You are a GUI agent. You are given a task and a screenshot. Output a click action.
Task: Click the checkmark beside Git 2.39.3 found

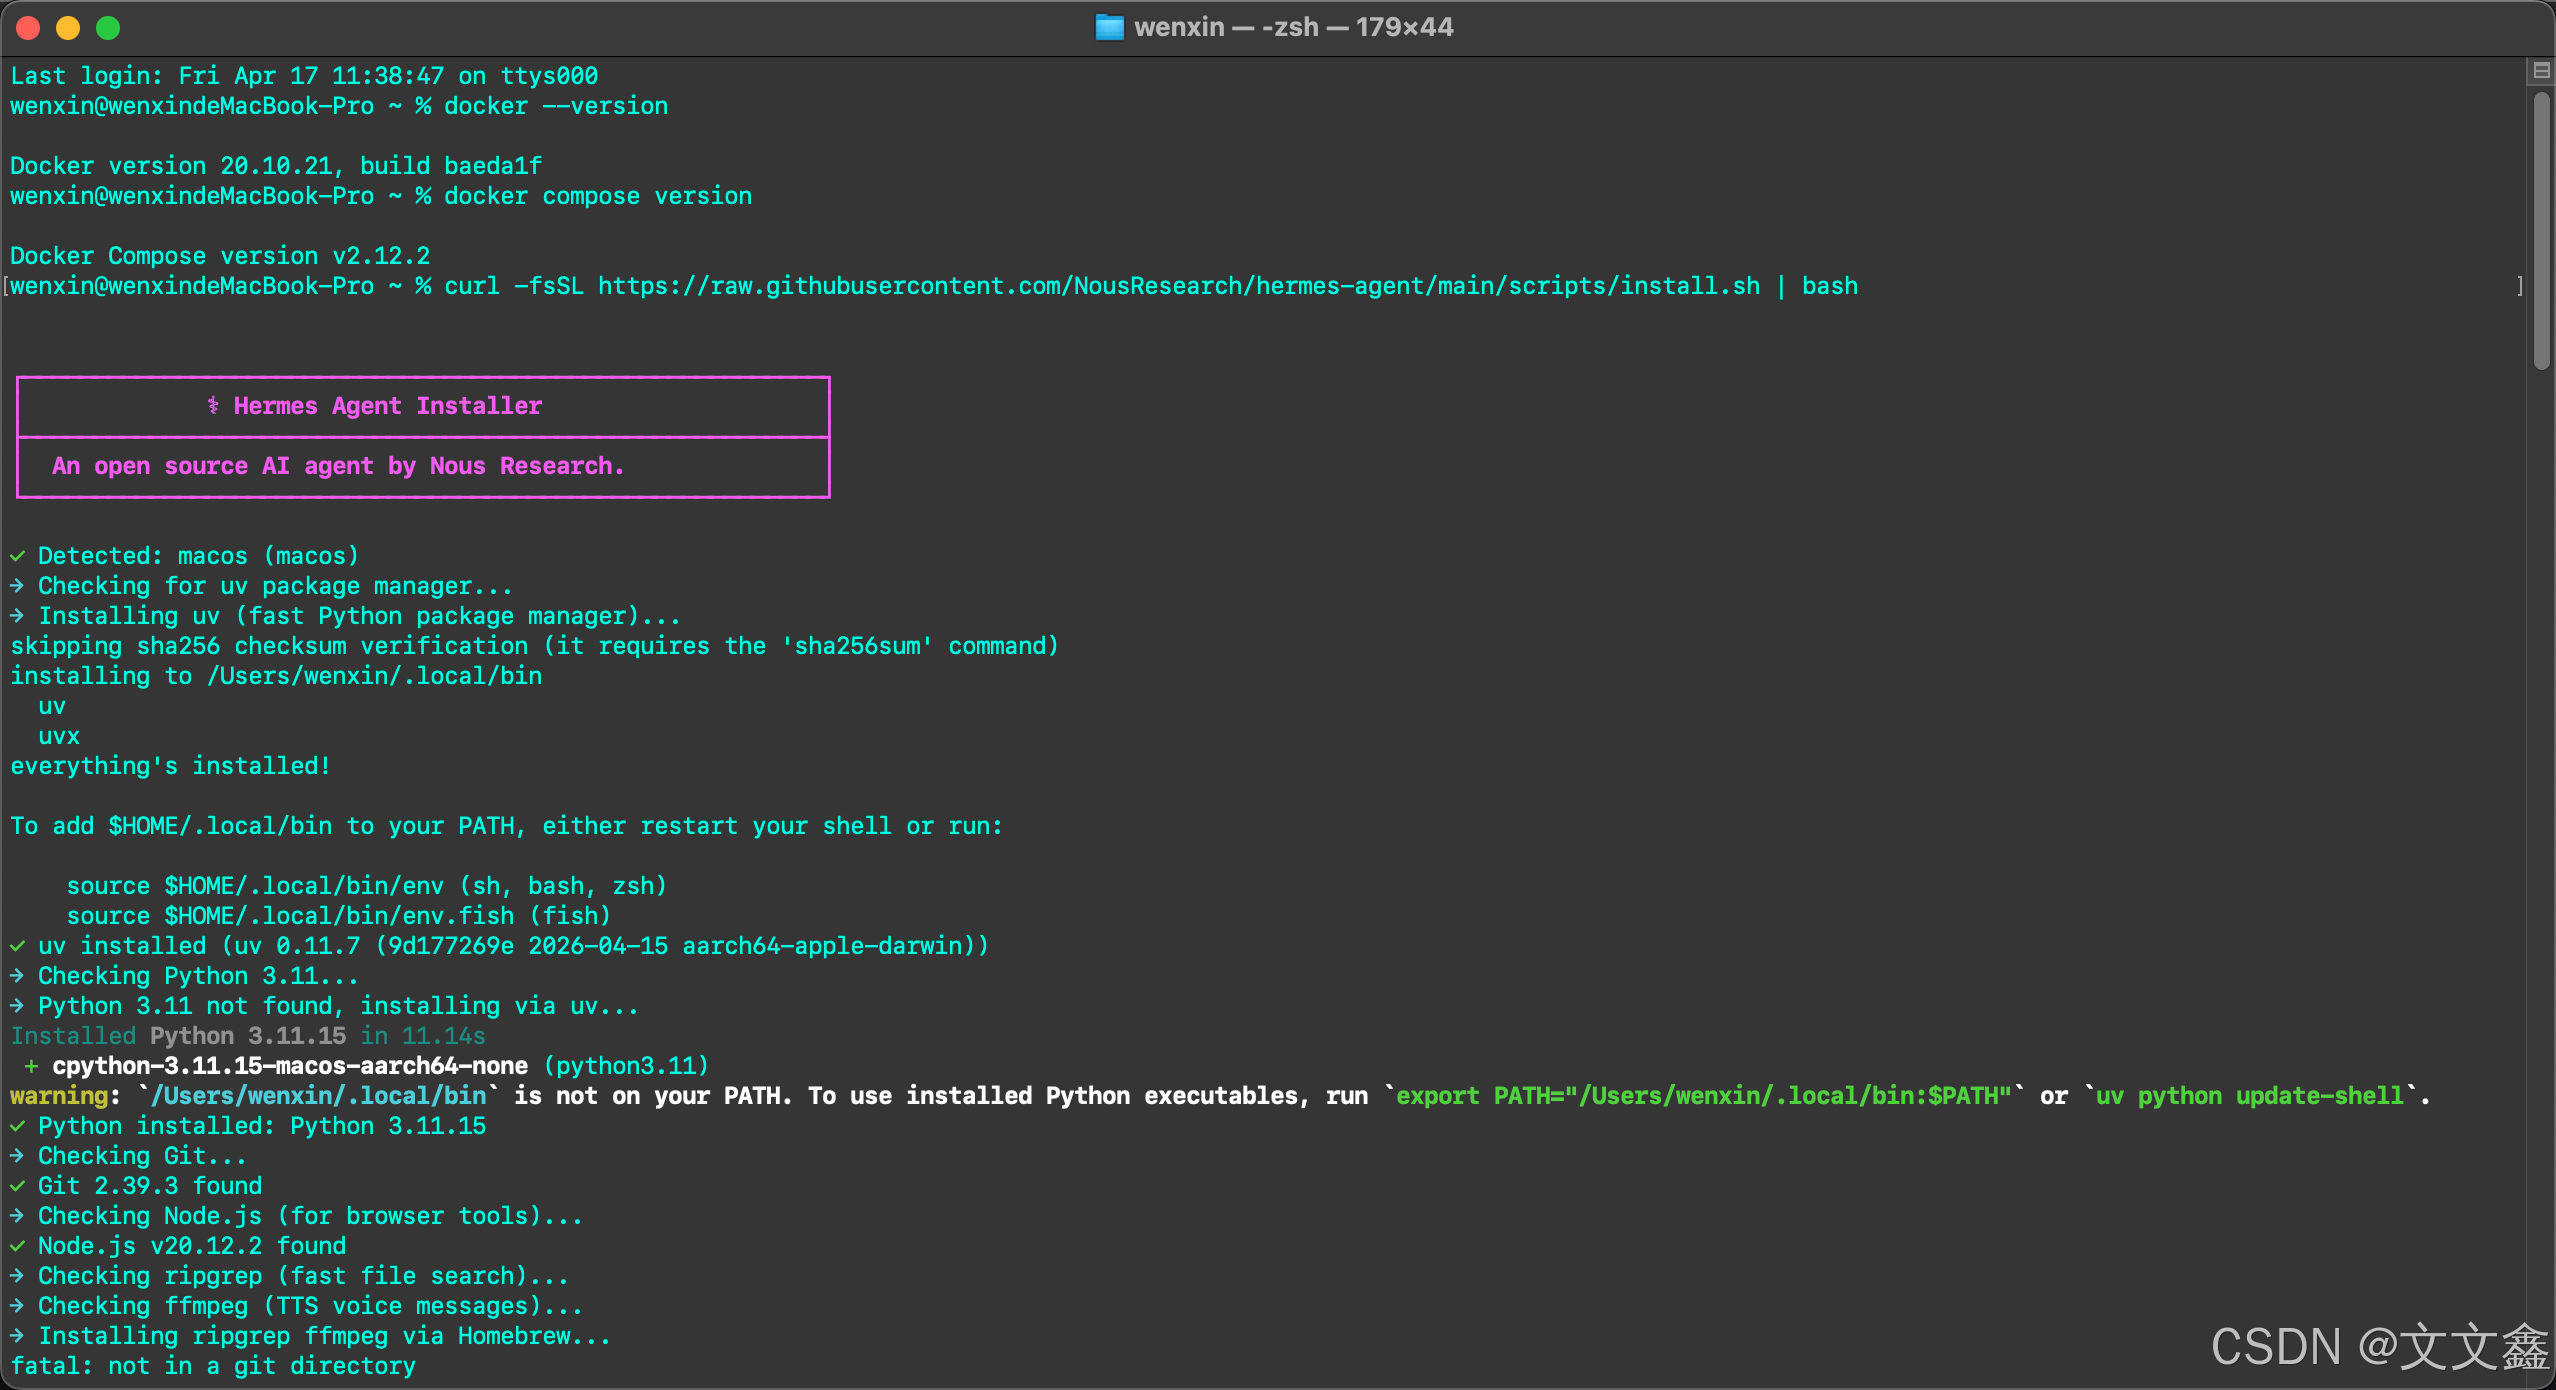pyautogui.click(x=18, y=1186)
